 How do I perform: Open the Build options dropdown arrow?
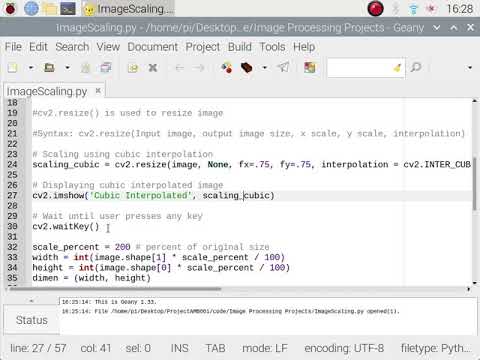pyautogui.click(x=265, y=68)
